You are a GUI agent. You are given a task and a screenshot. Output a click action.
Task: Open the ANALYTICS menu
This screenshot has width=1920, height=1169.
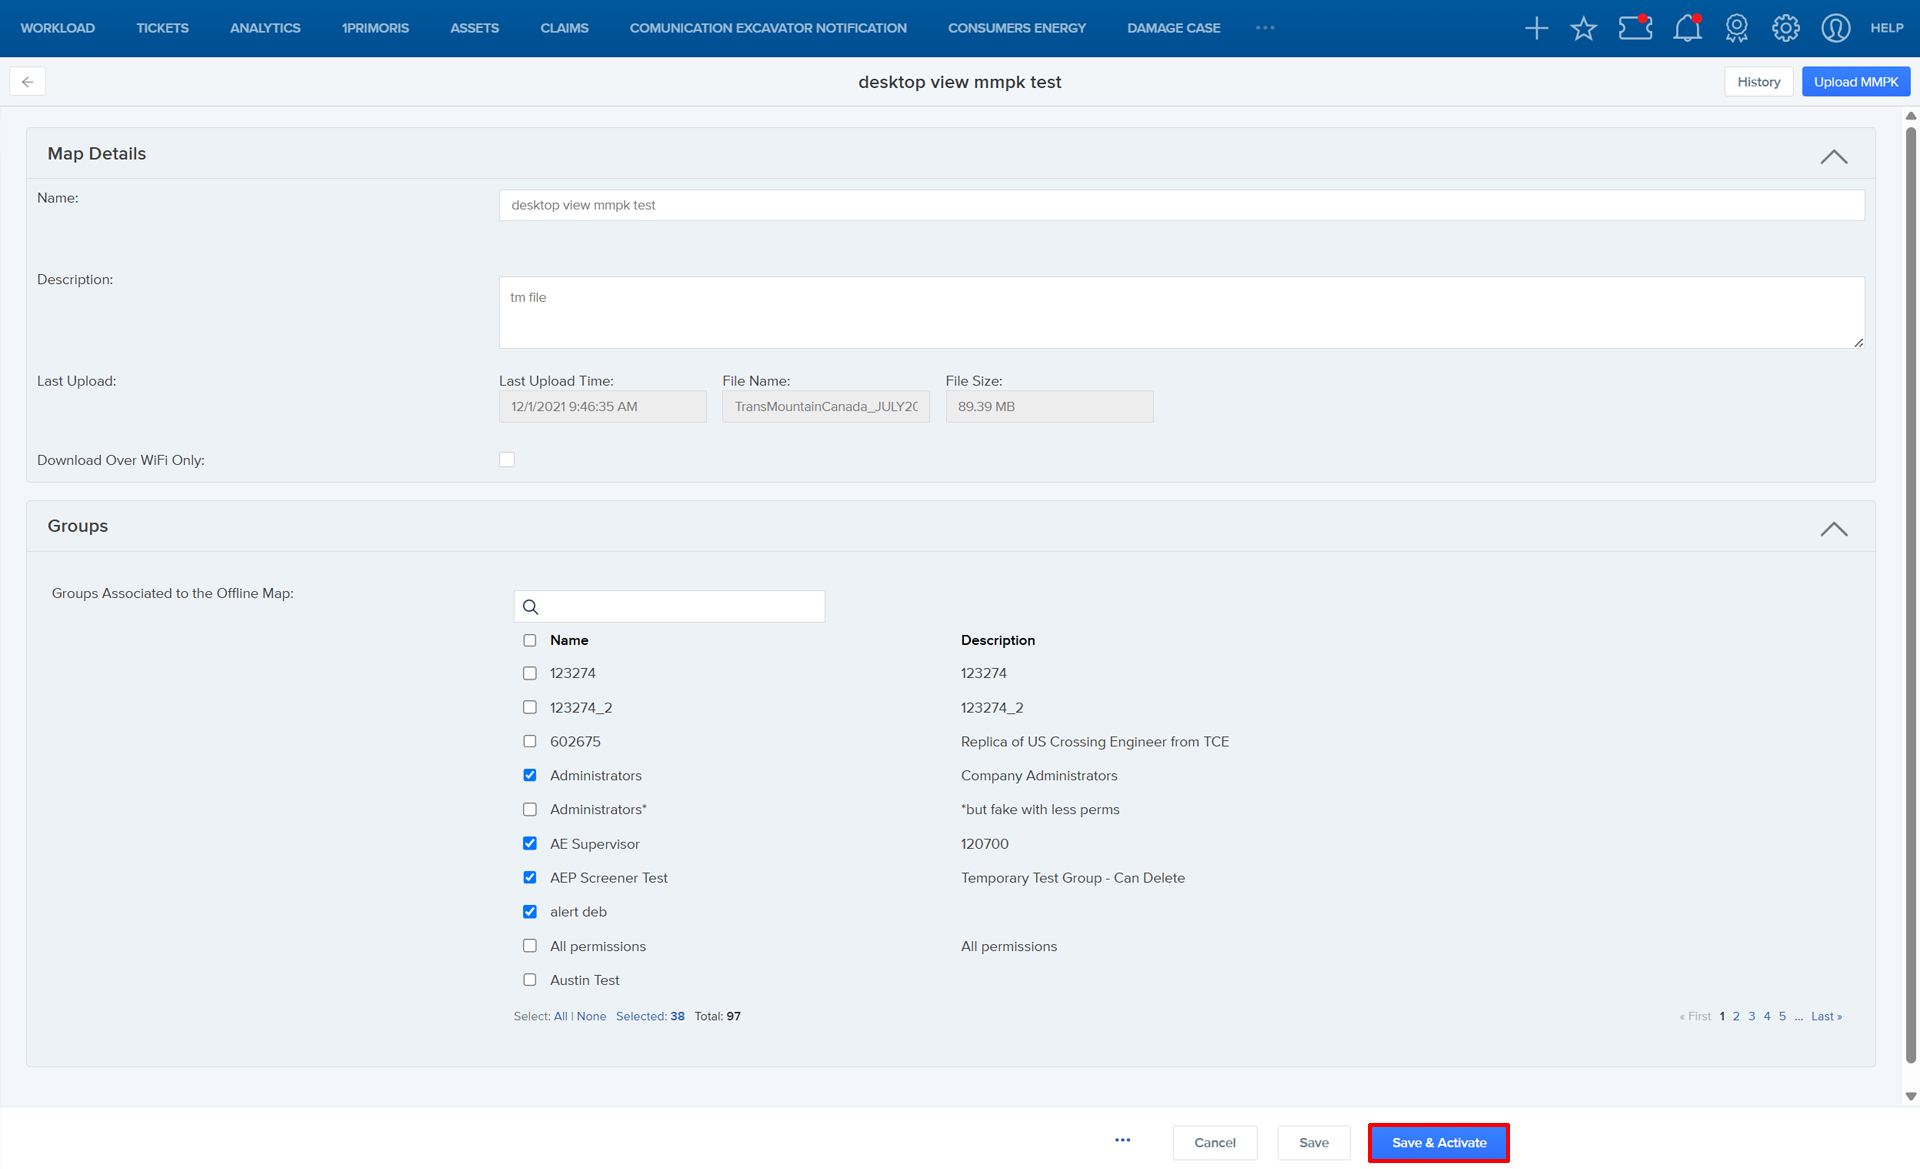(x=265, y=28)
